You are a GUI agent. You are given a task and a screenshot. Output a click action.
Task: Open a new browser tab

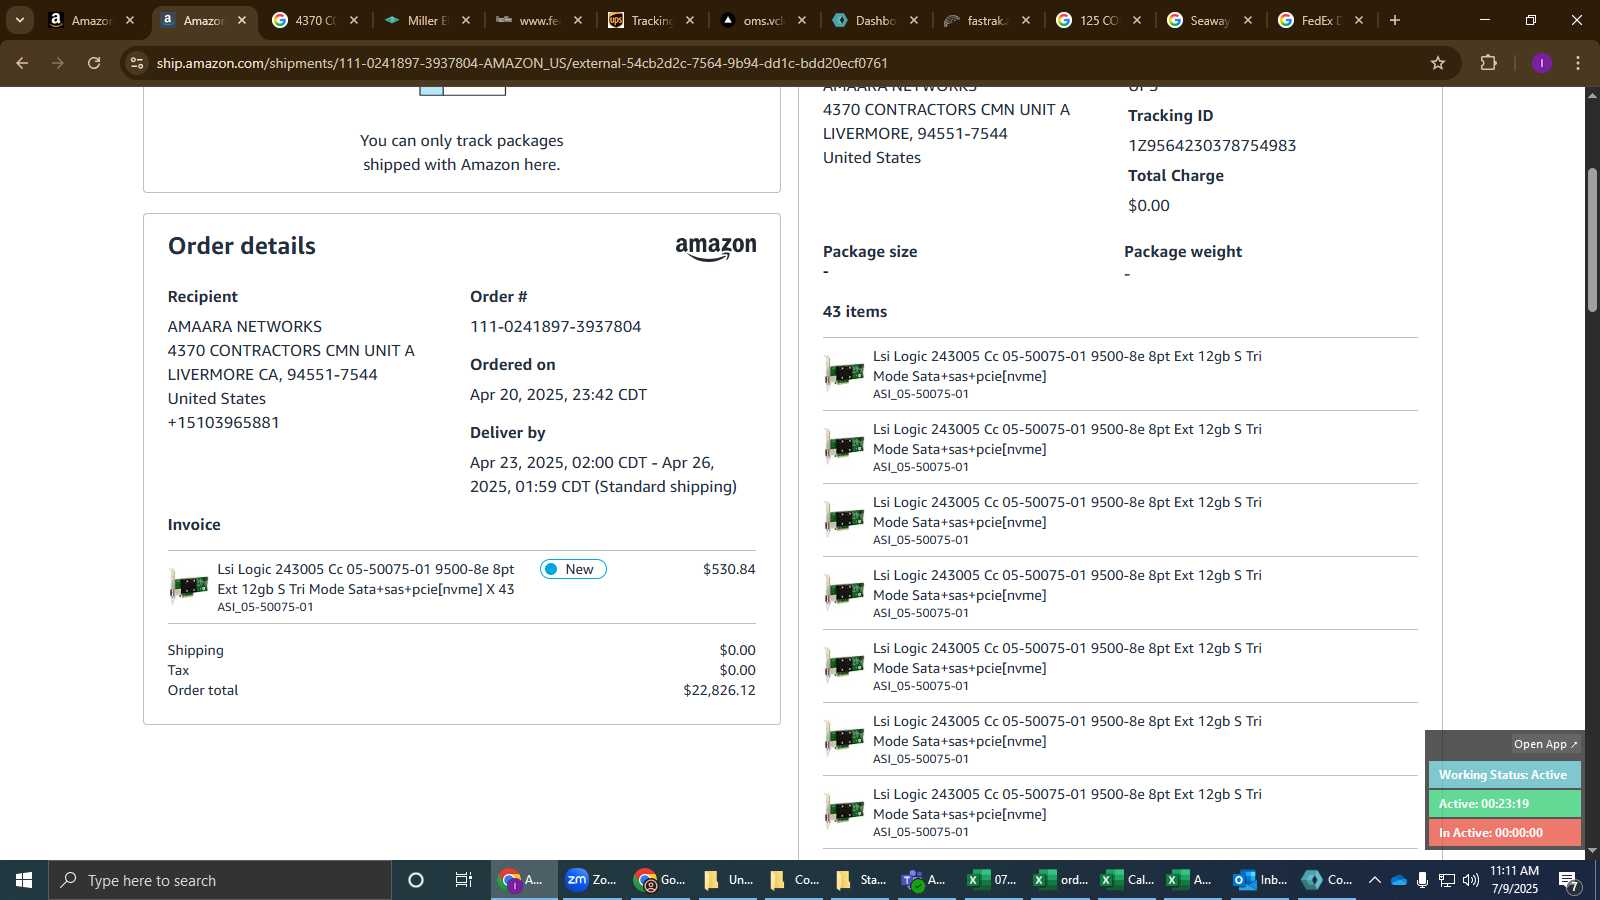click(1395, 20)
